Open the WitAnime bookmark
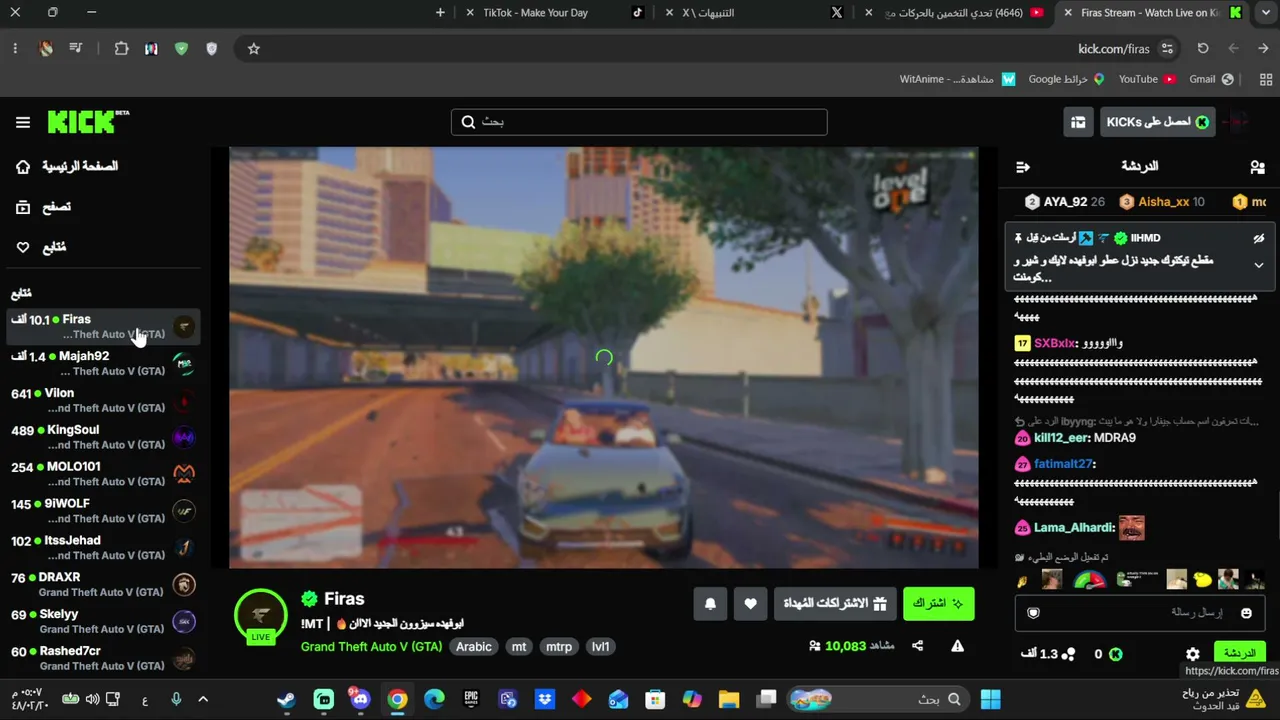The height and width of the screenshot is (720, 1280). pos(957,79)
